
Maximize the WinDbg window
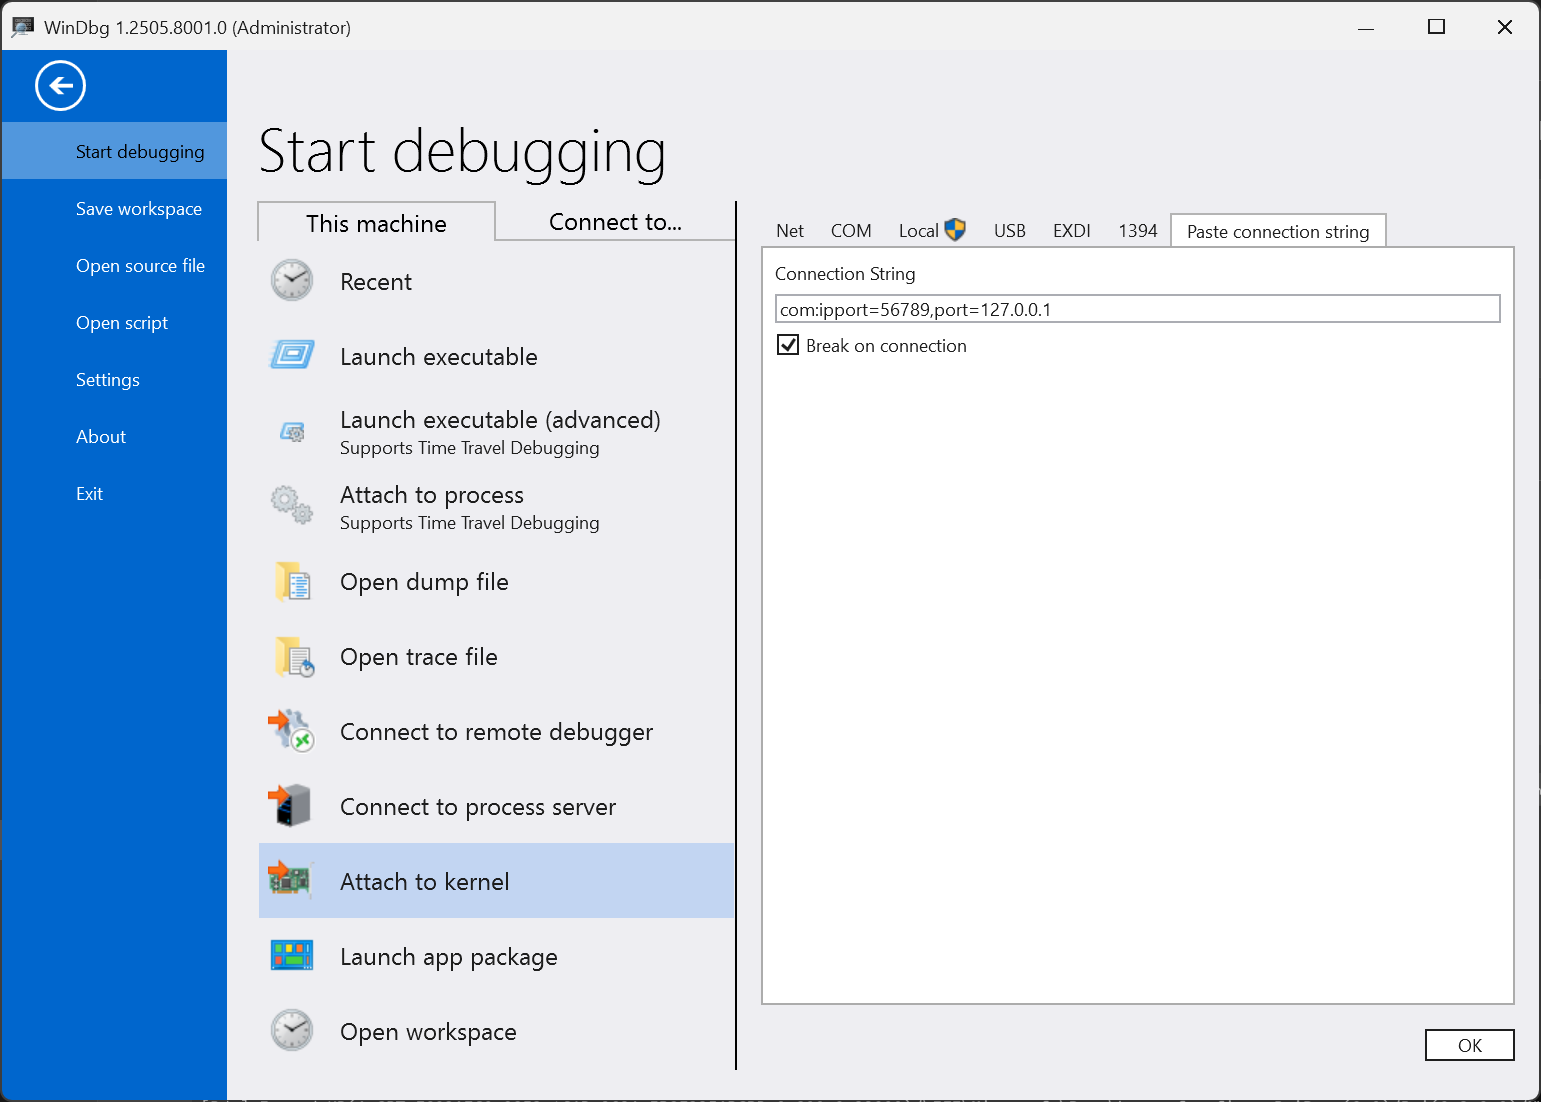[x=1436, y=27]
